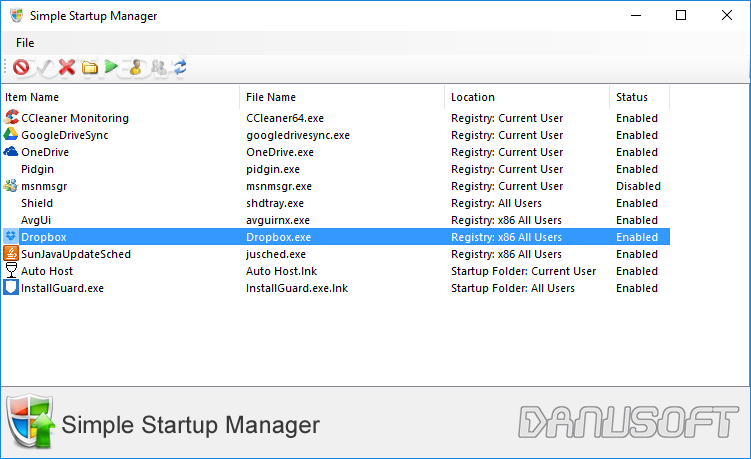This screenshot has height=459, width=751.
Task: Click the single yellow user toolbar icon
Action: [x=136, y=67]
